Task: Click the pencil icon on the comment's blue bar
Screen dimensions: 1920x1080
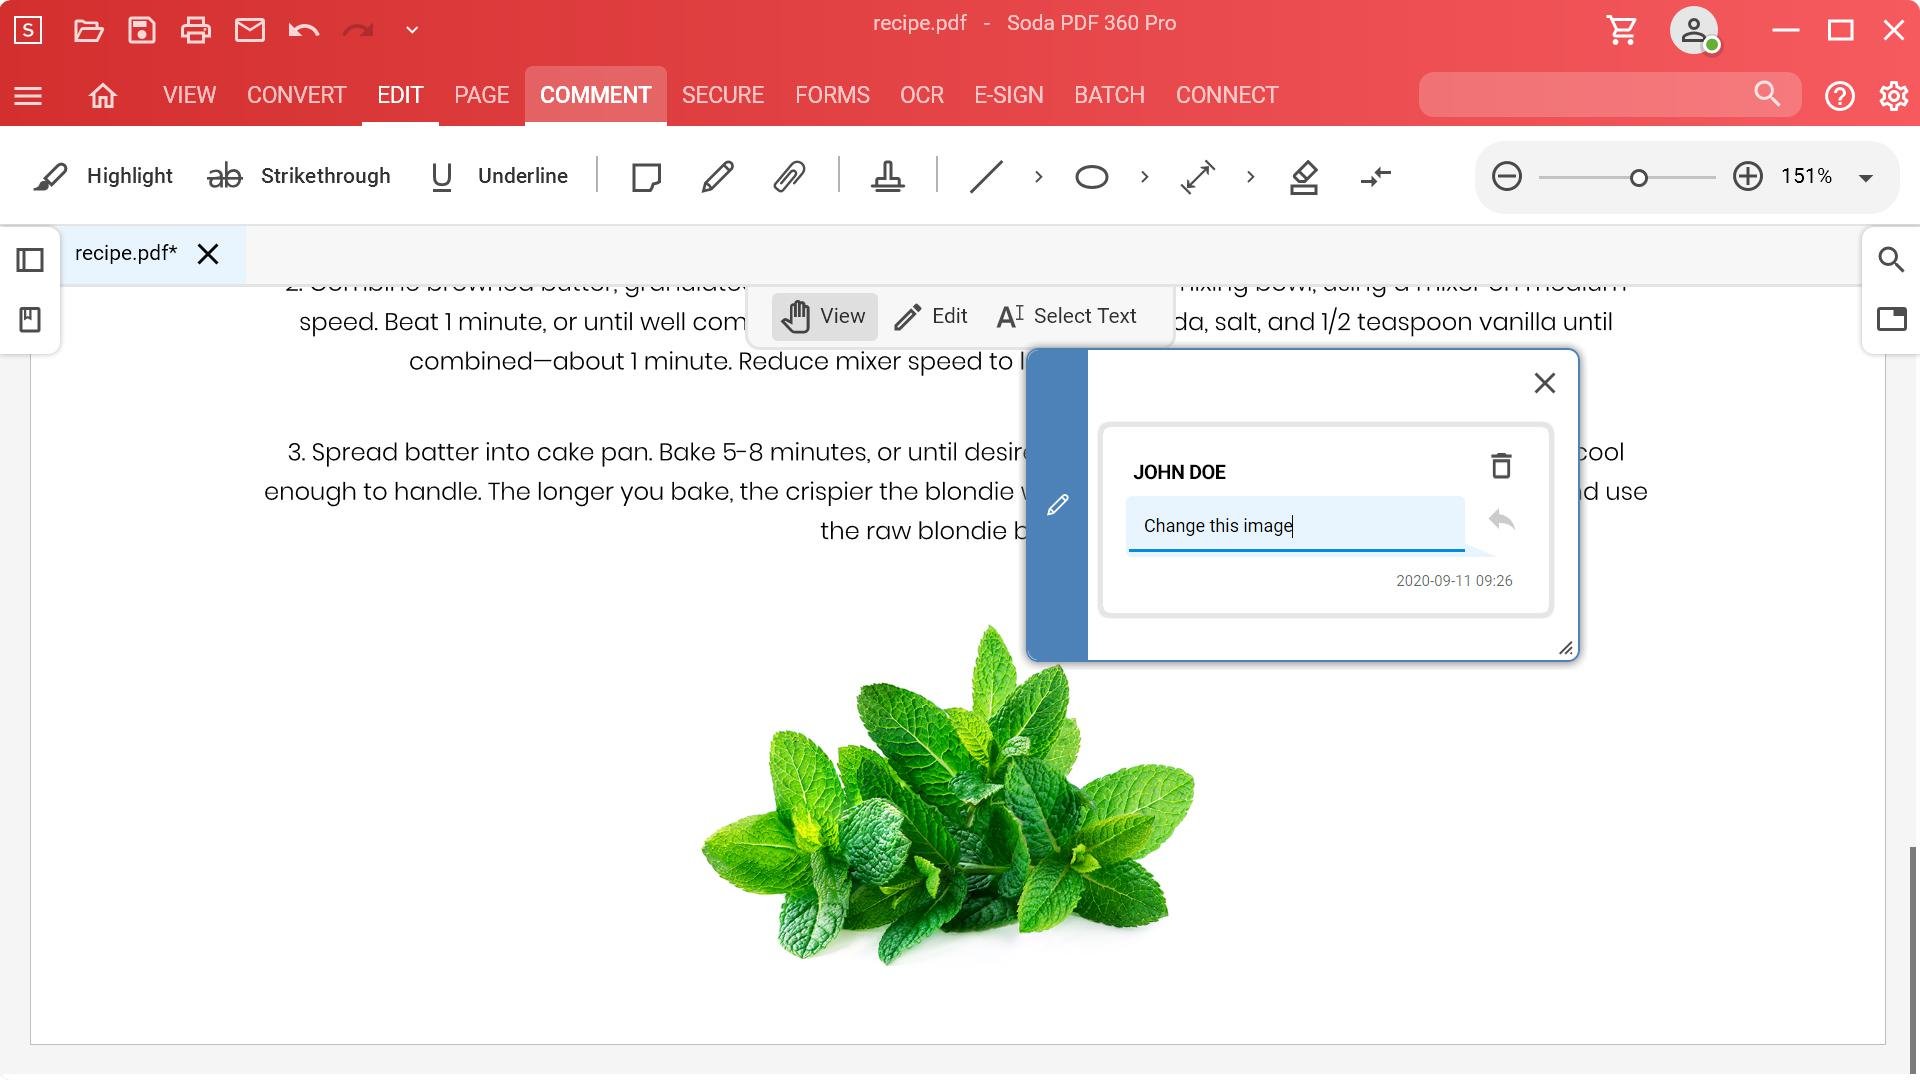Action: 1057,506
